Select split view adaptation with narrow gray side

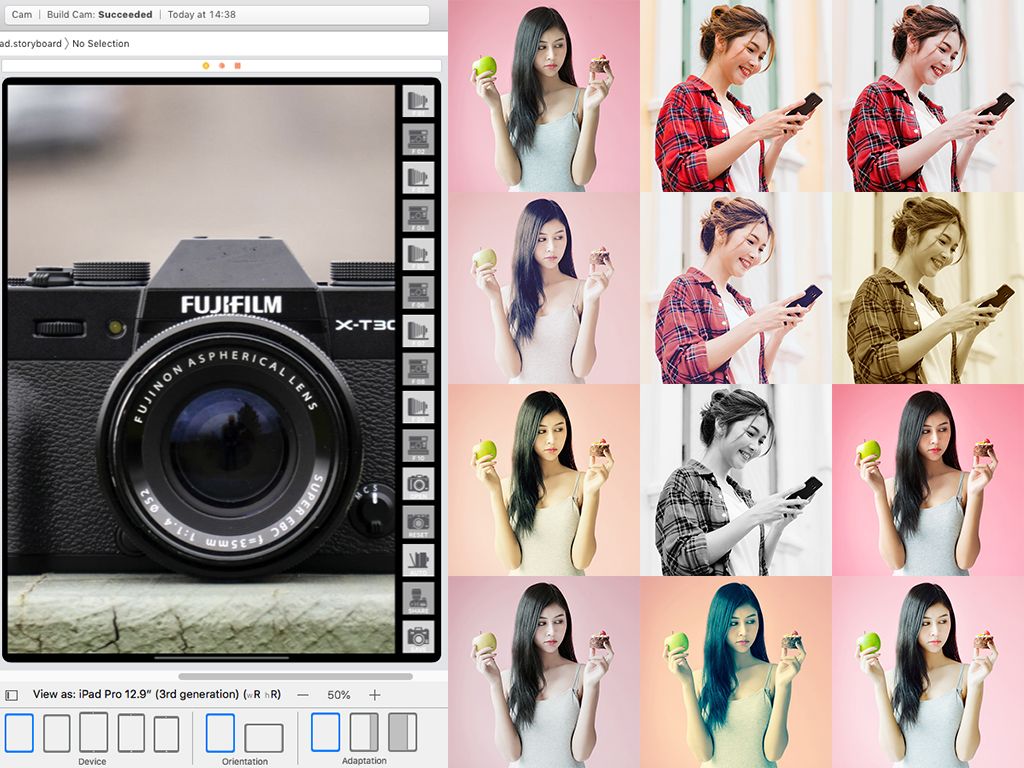[364, 732]
